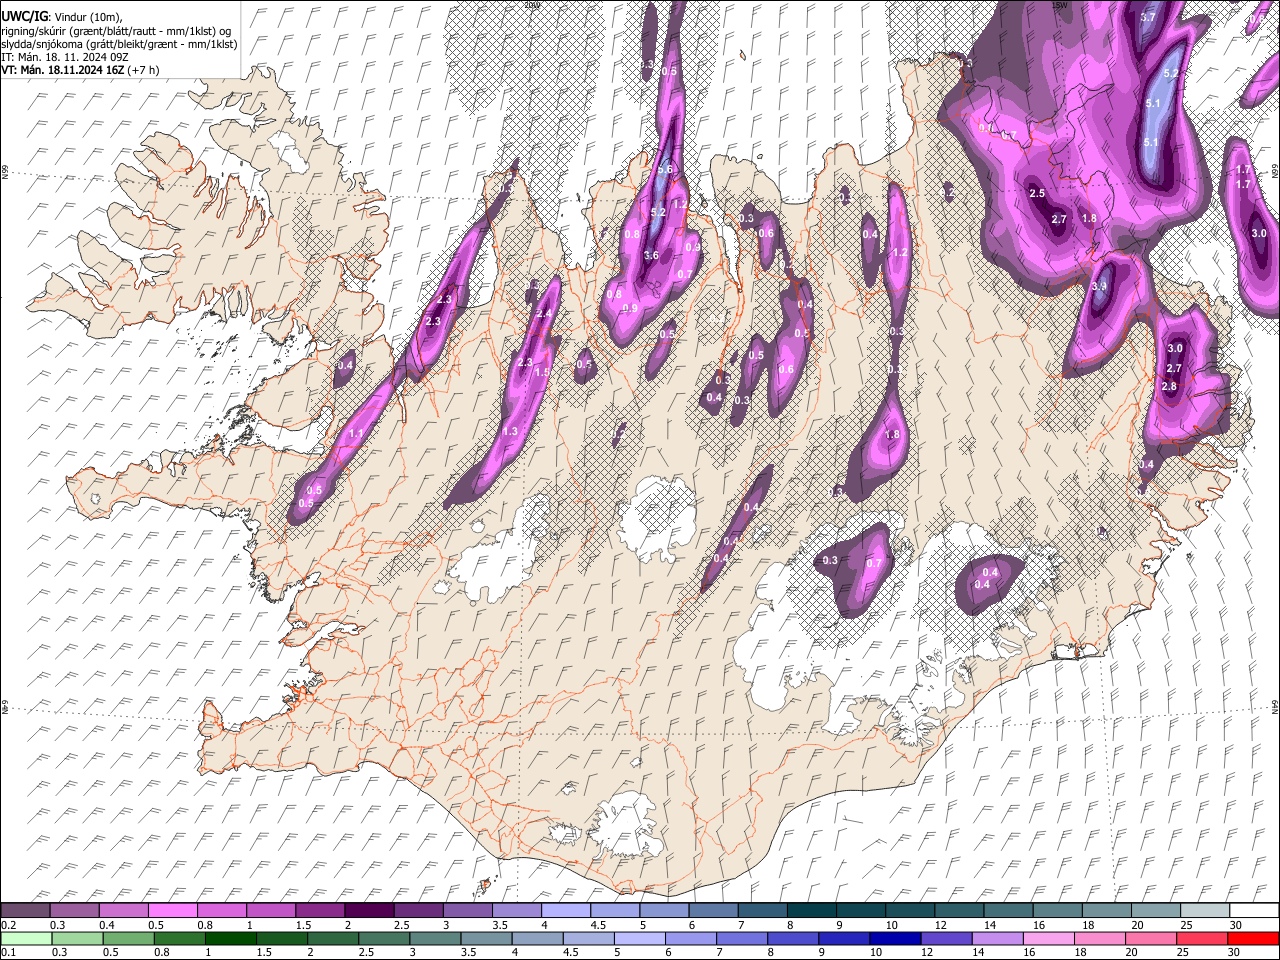Click the valid time 'VT: Mán. 18.11.2024 16Z (+7 h)'
This screenshot has height=960, width=1280.
[80, 70]
